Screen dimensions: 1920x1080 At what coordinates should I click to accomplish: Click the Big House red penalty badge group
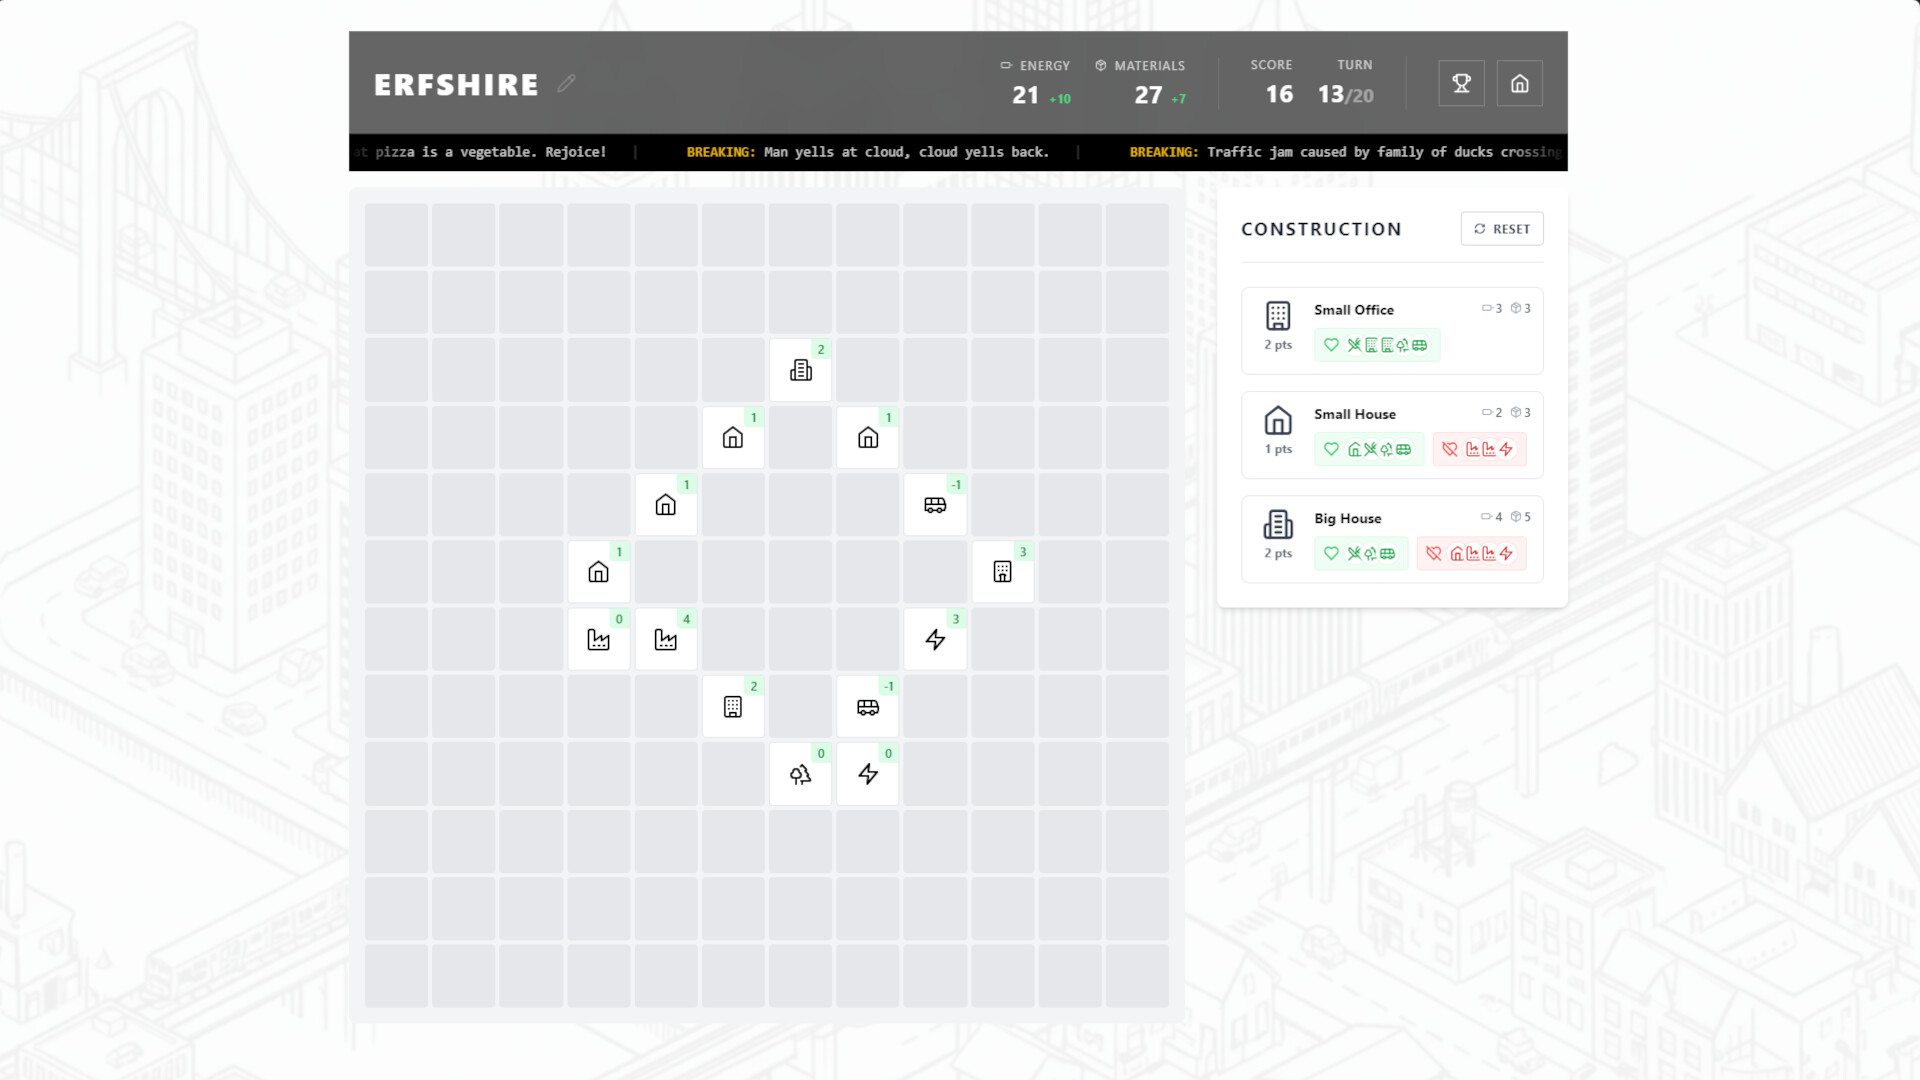tap(1471, 553)
